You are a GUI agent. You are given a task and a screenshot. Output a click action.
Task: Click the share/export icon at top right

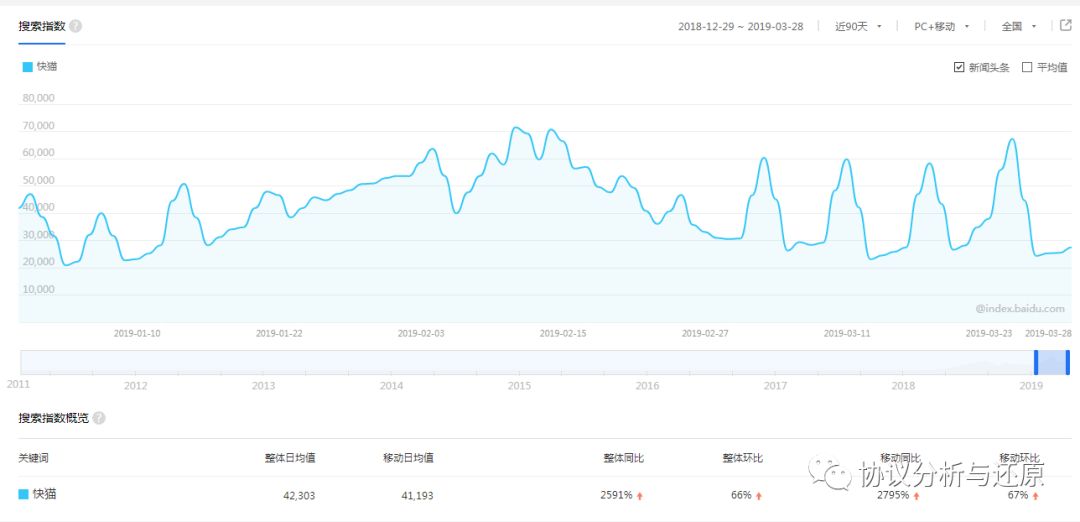coord(1066,25)
